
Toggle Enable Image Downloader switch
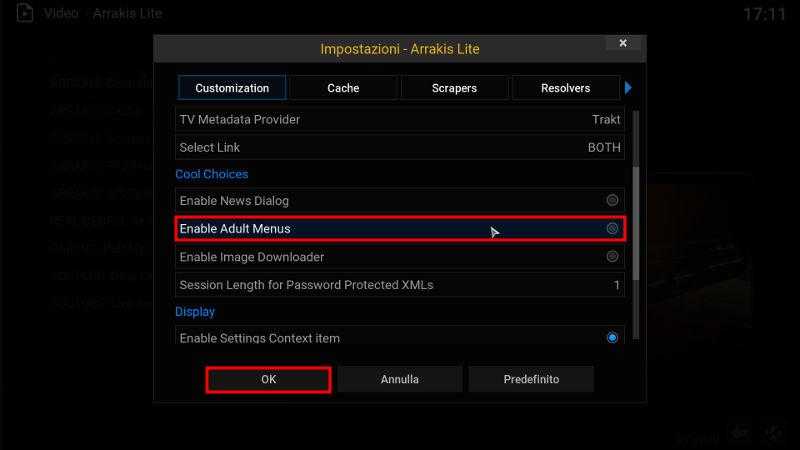point(612,257)
